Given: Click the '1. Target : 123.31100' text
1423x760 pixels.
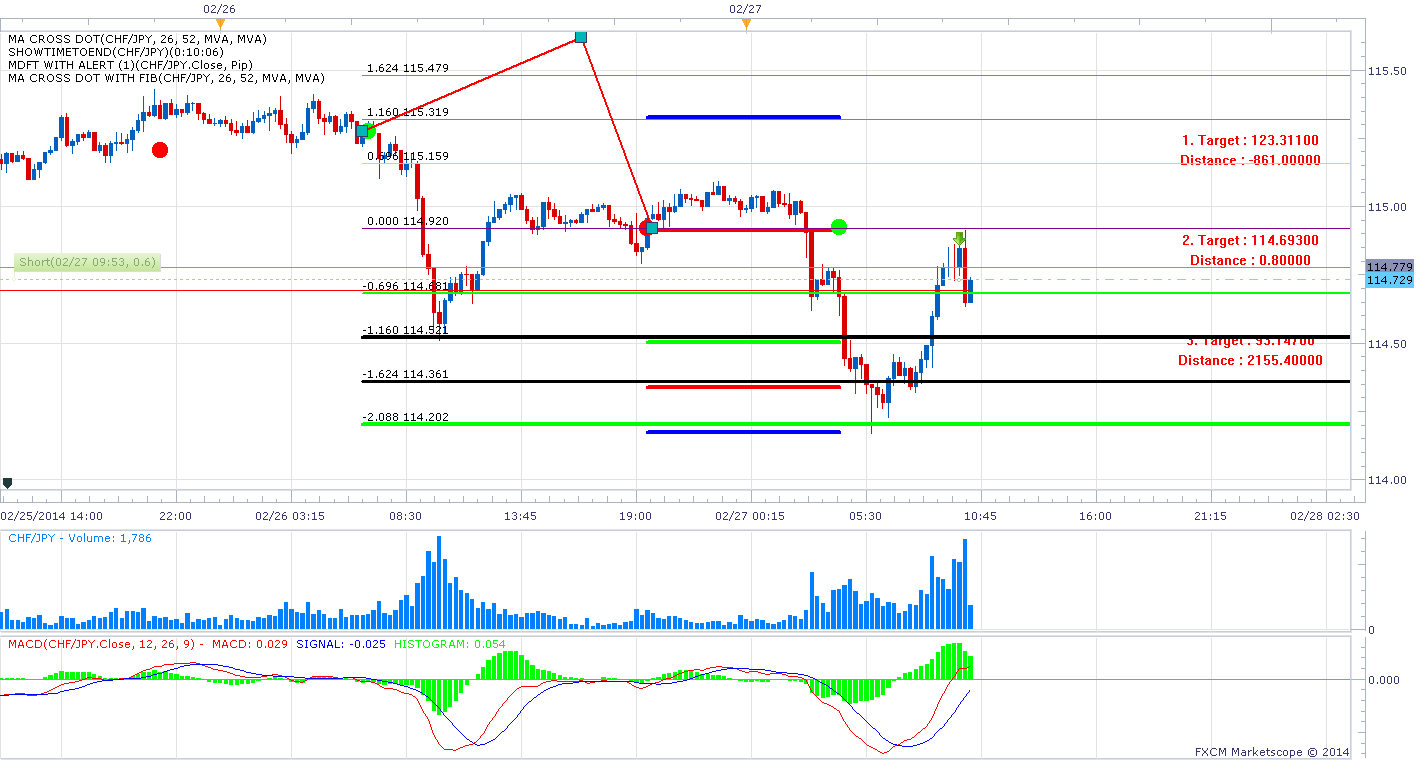Looking at the screenshot, I should pos(1250,140).
